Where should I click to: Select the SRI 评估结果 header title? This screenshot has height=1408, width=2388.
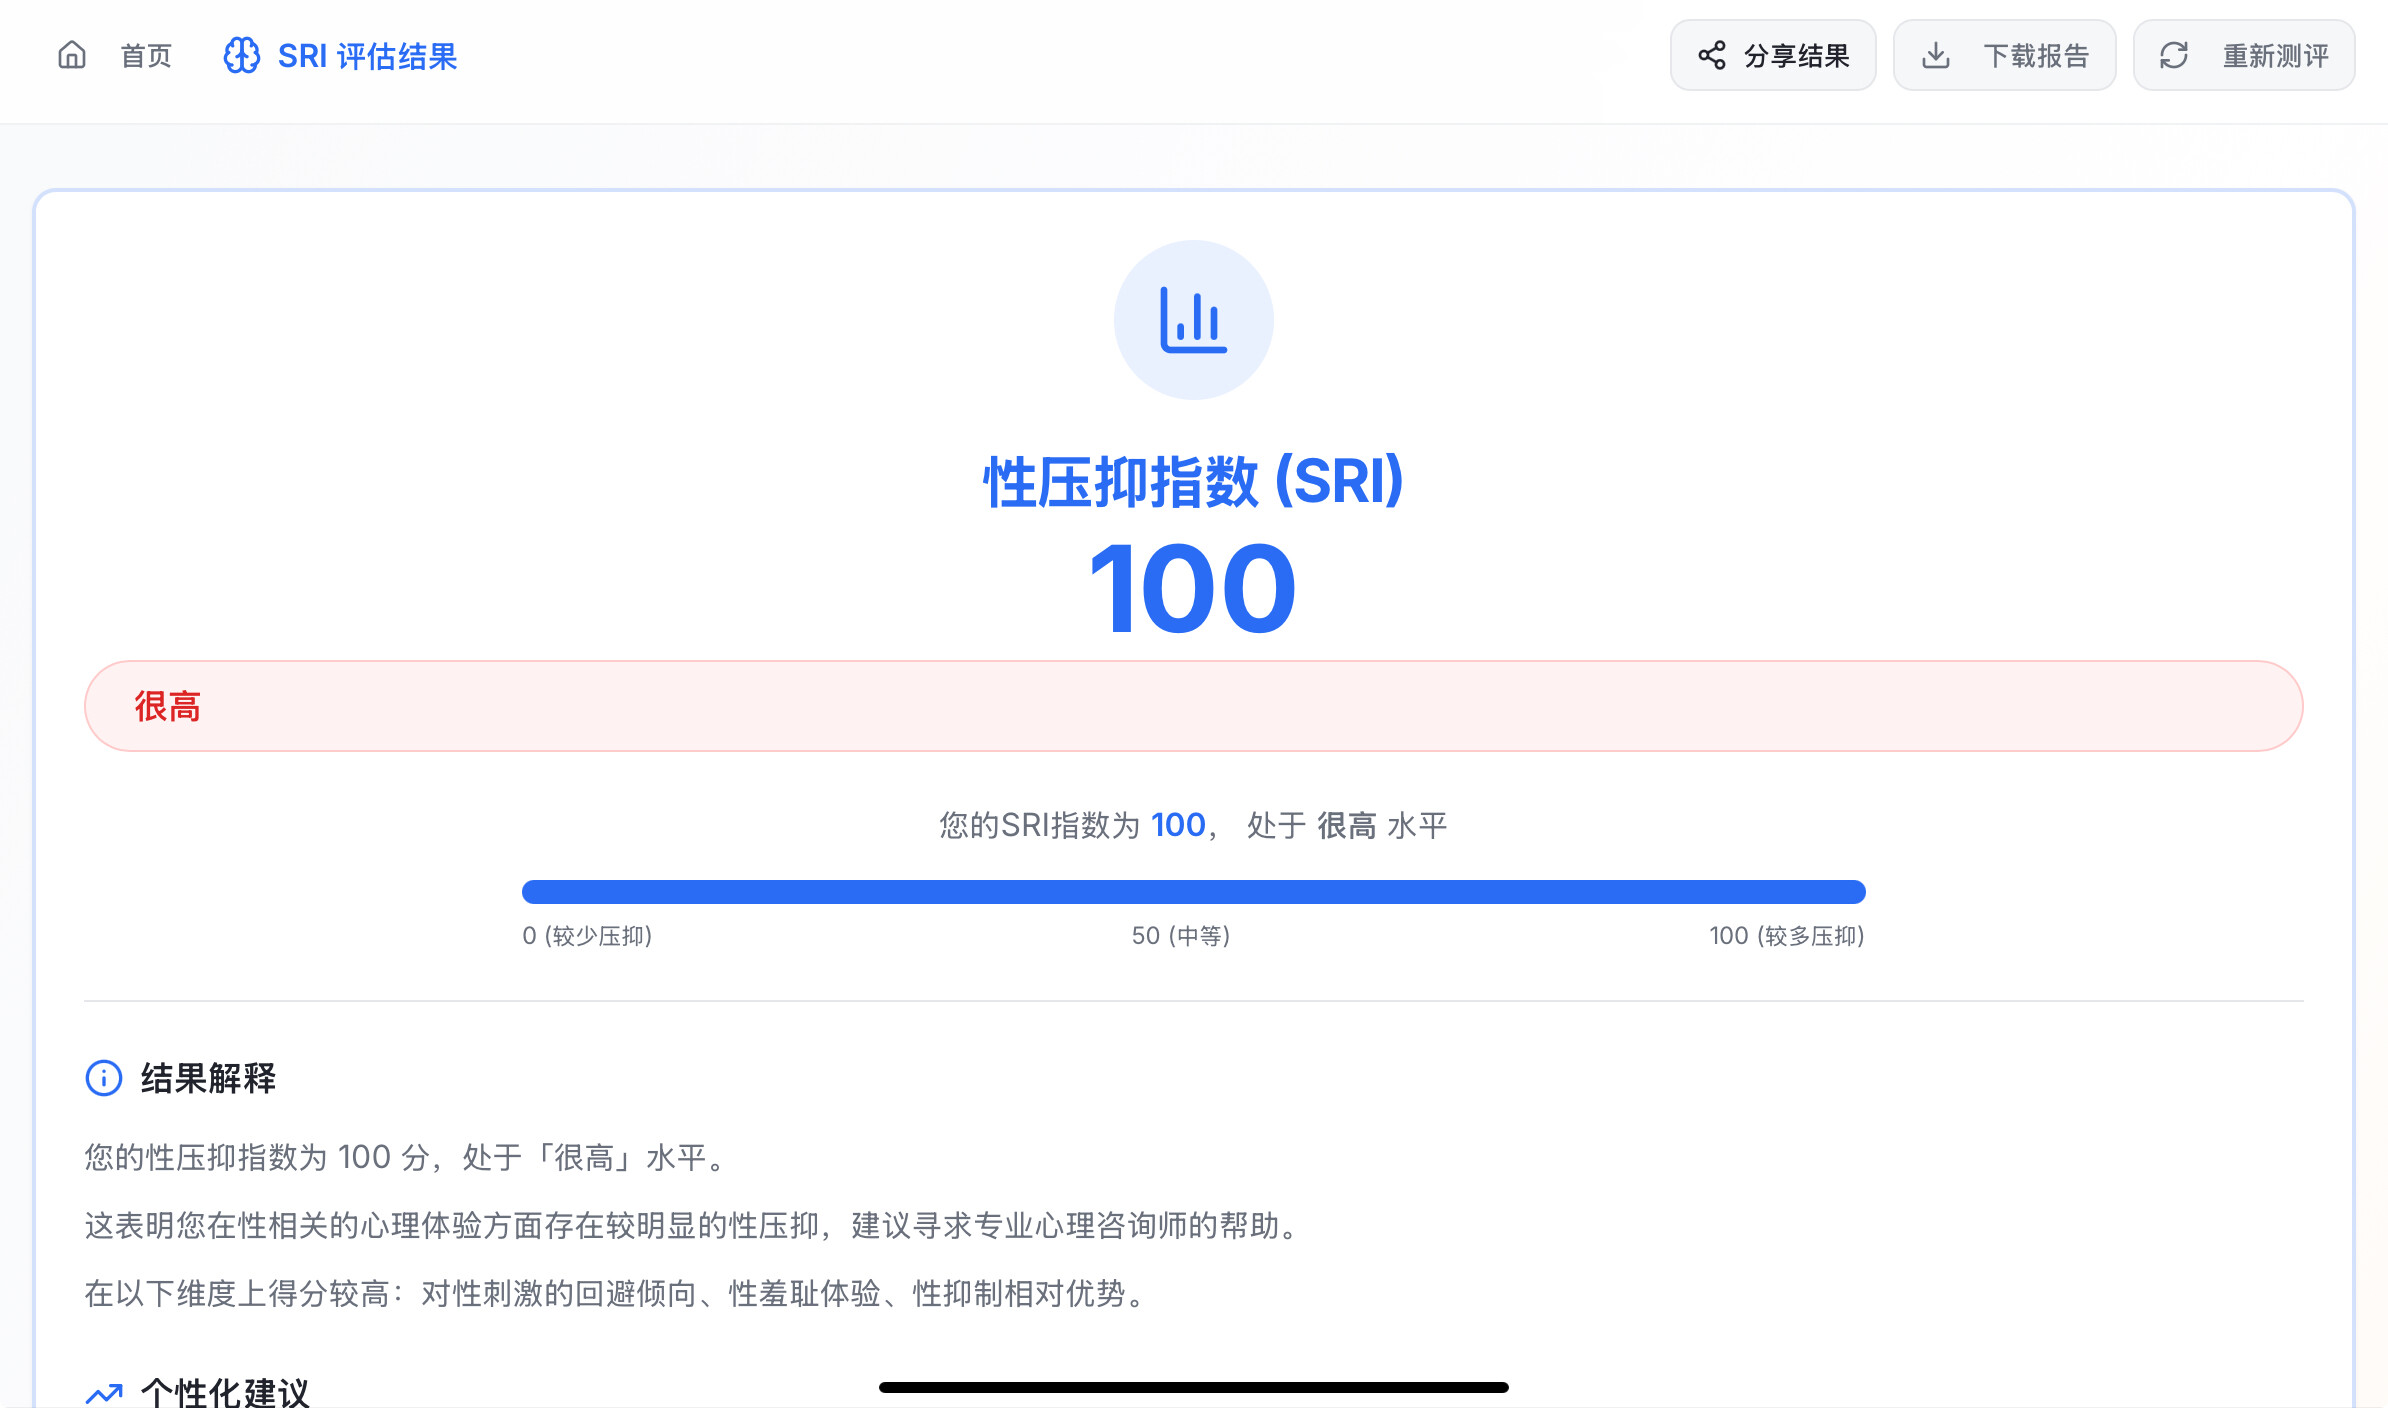(367, 56)
